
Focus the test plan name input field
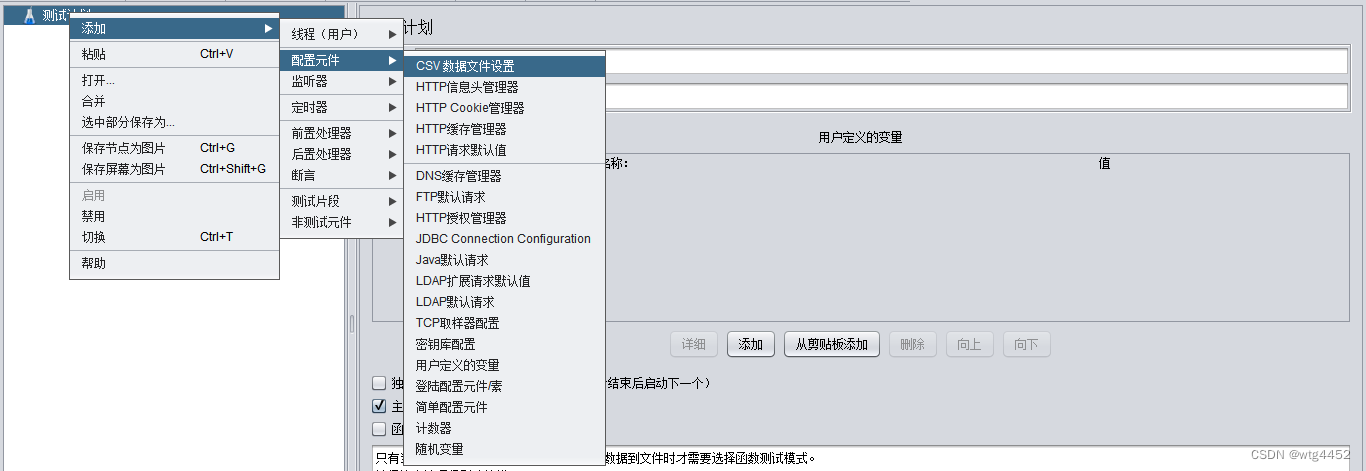point(976,62)
